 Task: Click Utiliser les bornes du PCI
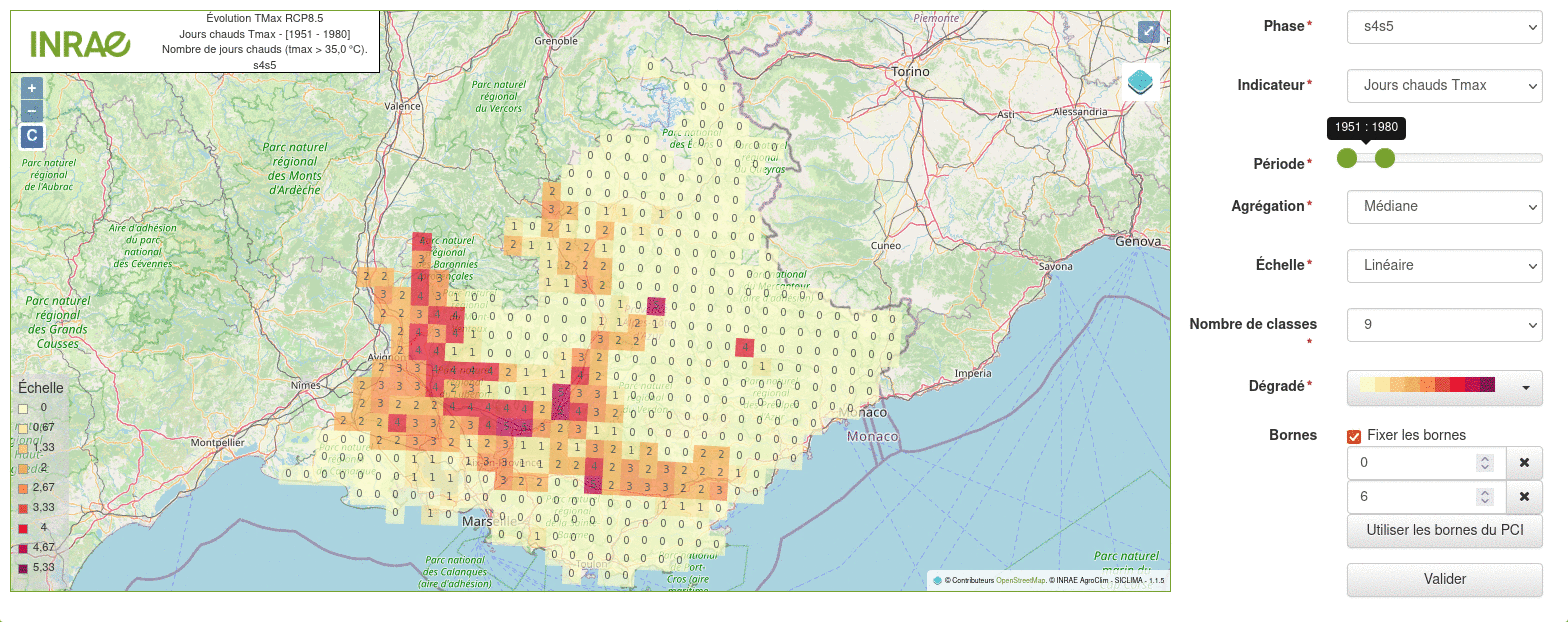(x=1445, y=530)
